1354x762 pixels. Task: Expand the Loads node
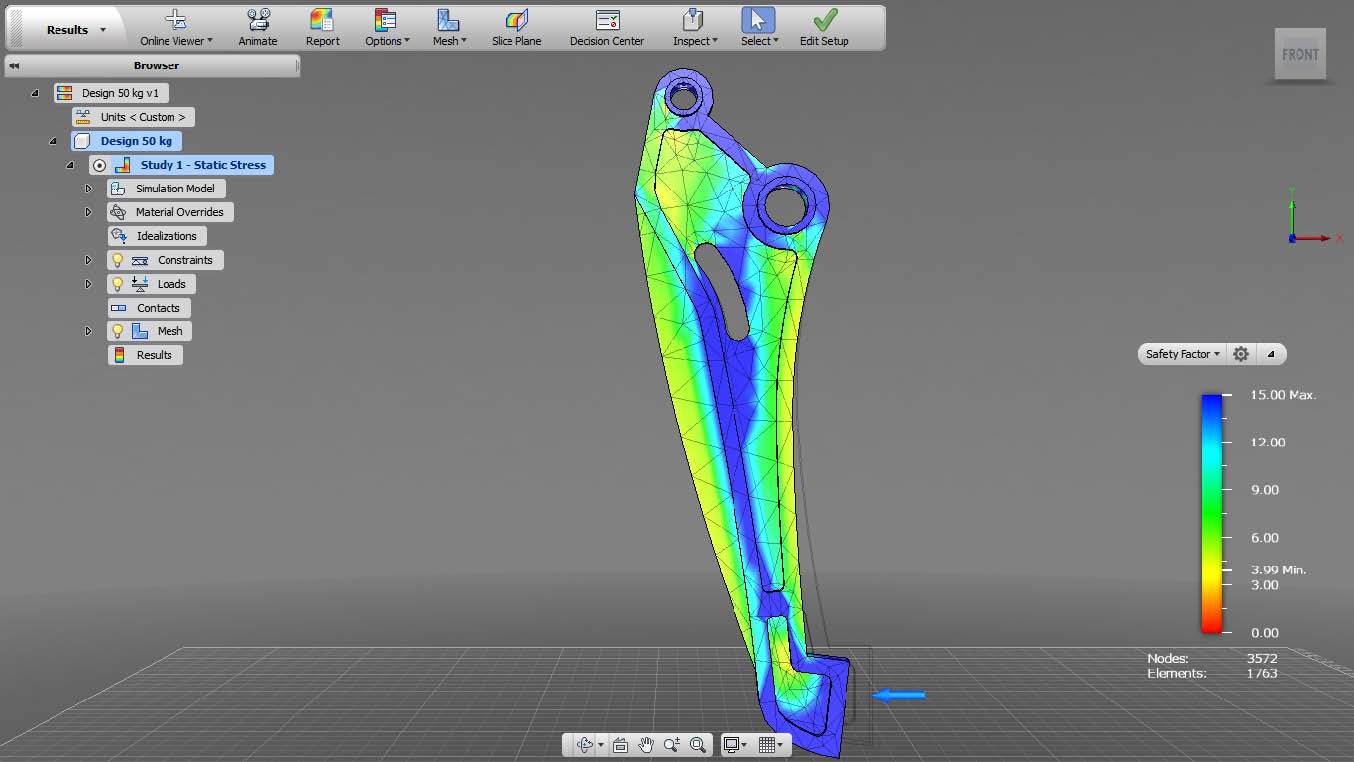point(89,284)
